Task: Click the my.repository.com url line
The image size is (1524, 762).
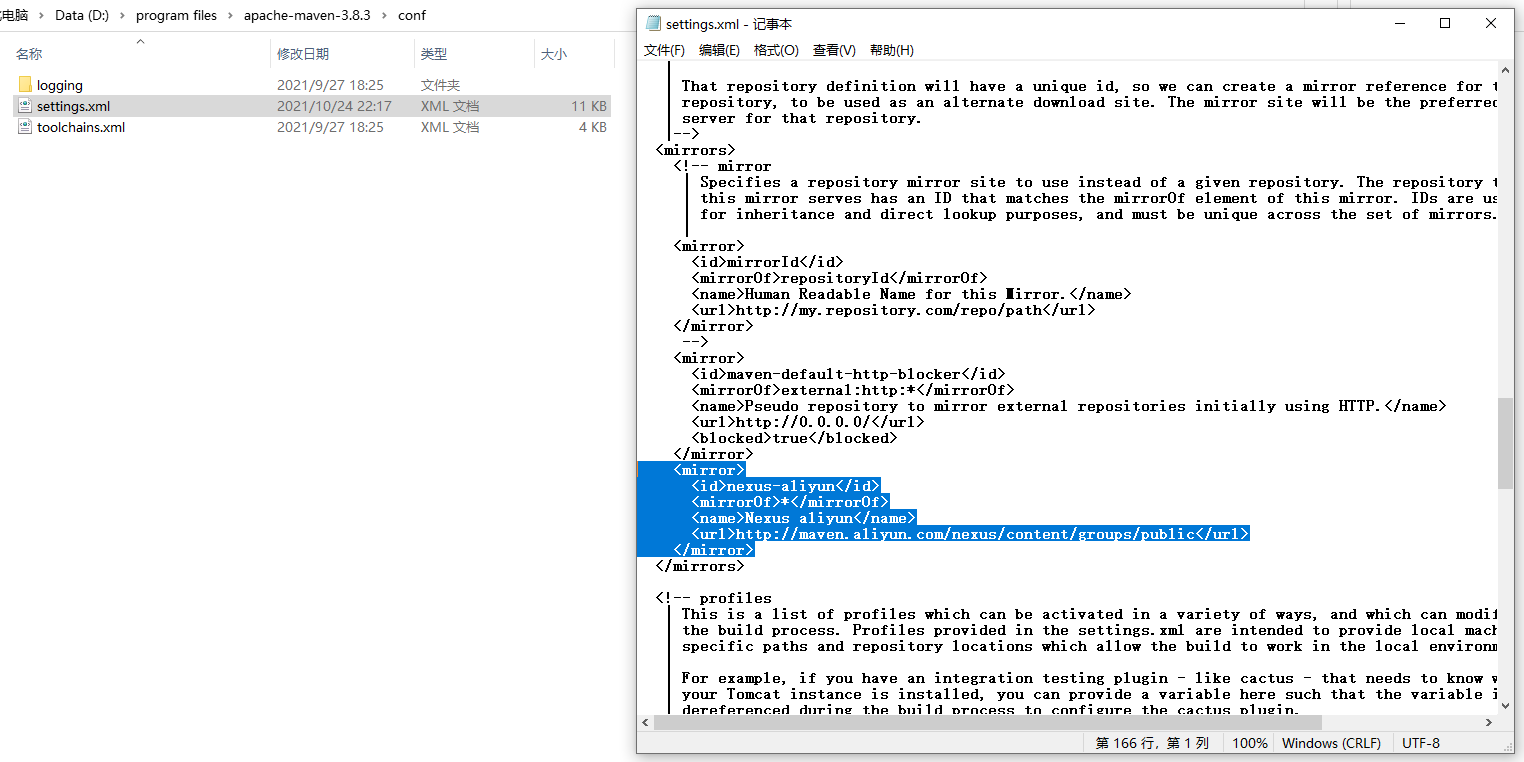Action: click(893, 310)
